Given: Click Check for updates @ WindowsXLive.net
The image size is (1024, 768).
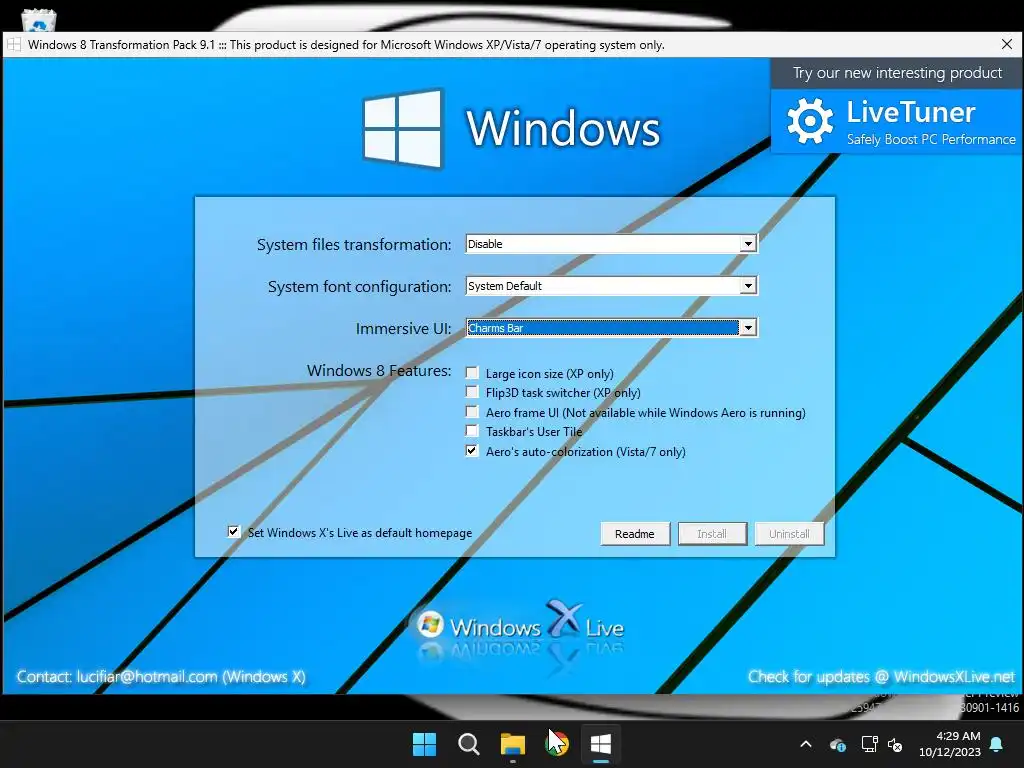Looking at the screenshot, I should (x=882, y=677).
